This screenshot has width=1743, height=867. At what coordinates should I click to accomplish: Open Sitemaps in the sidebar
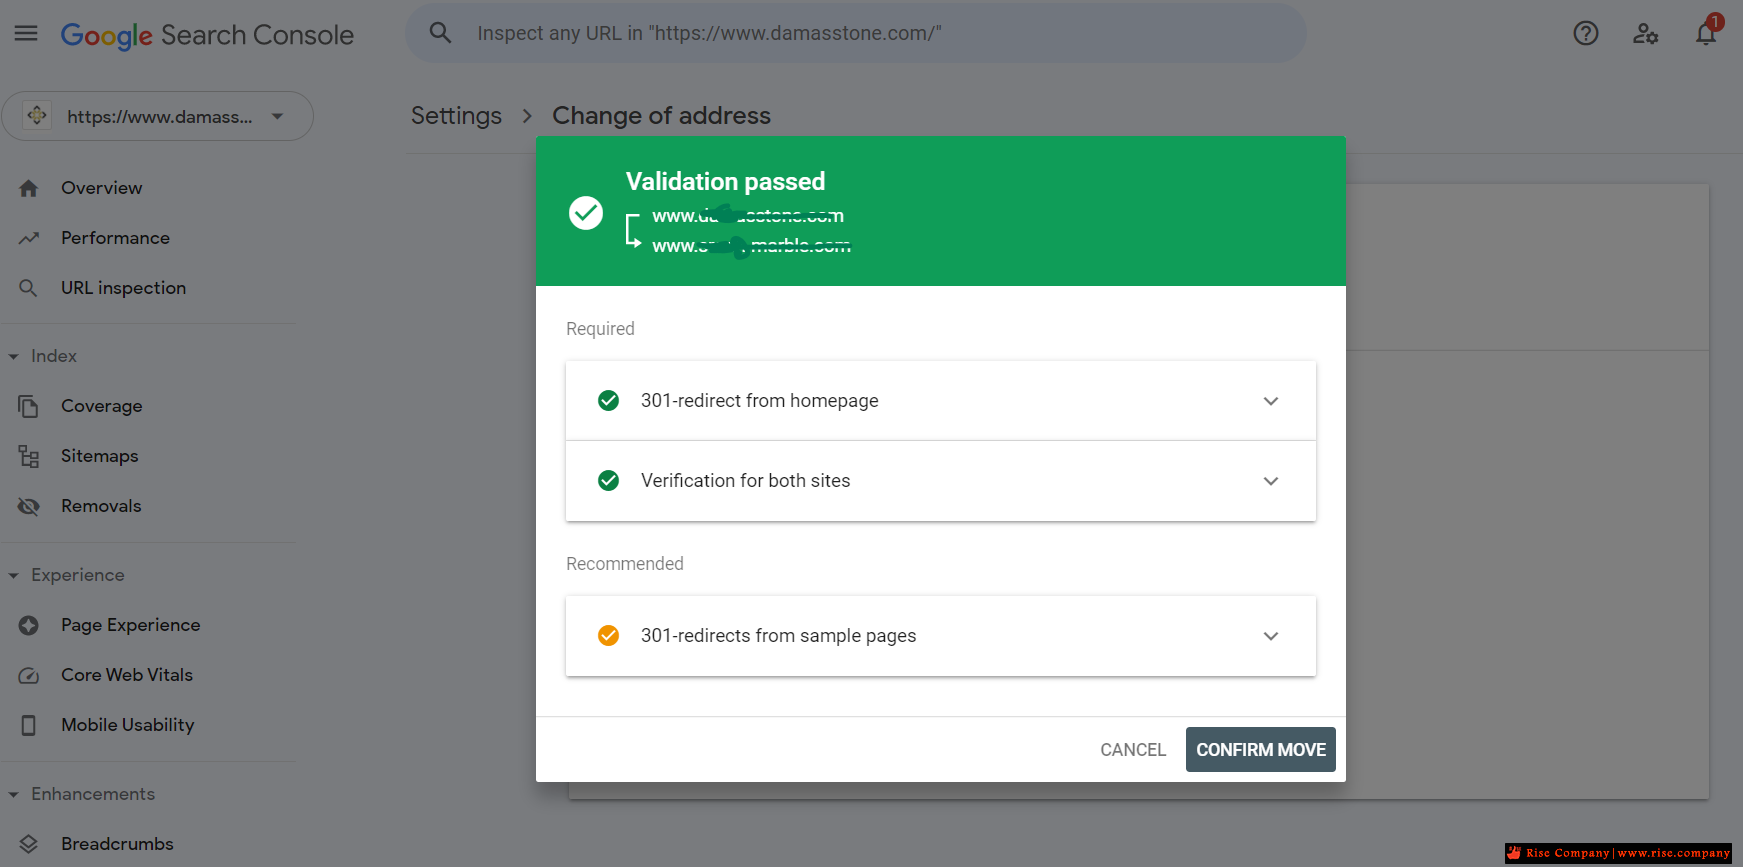[100, 456]
